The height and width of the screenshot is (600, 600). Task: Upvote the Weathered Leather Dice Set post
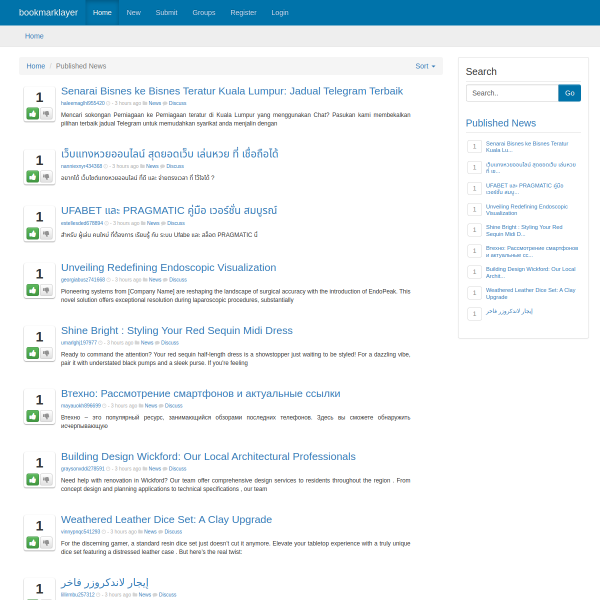33,542
